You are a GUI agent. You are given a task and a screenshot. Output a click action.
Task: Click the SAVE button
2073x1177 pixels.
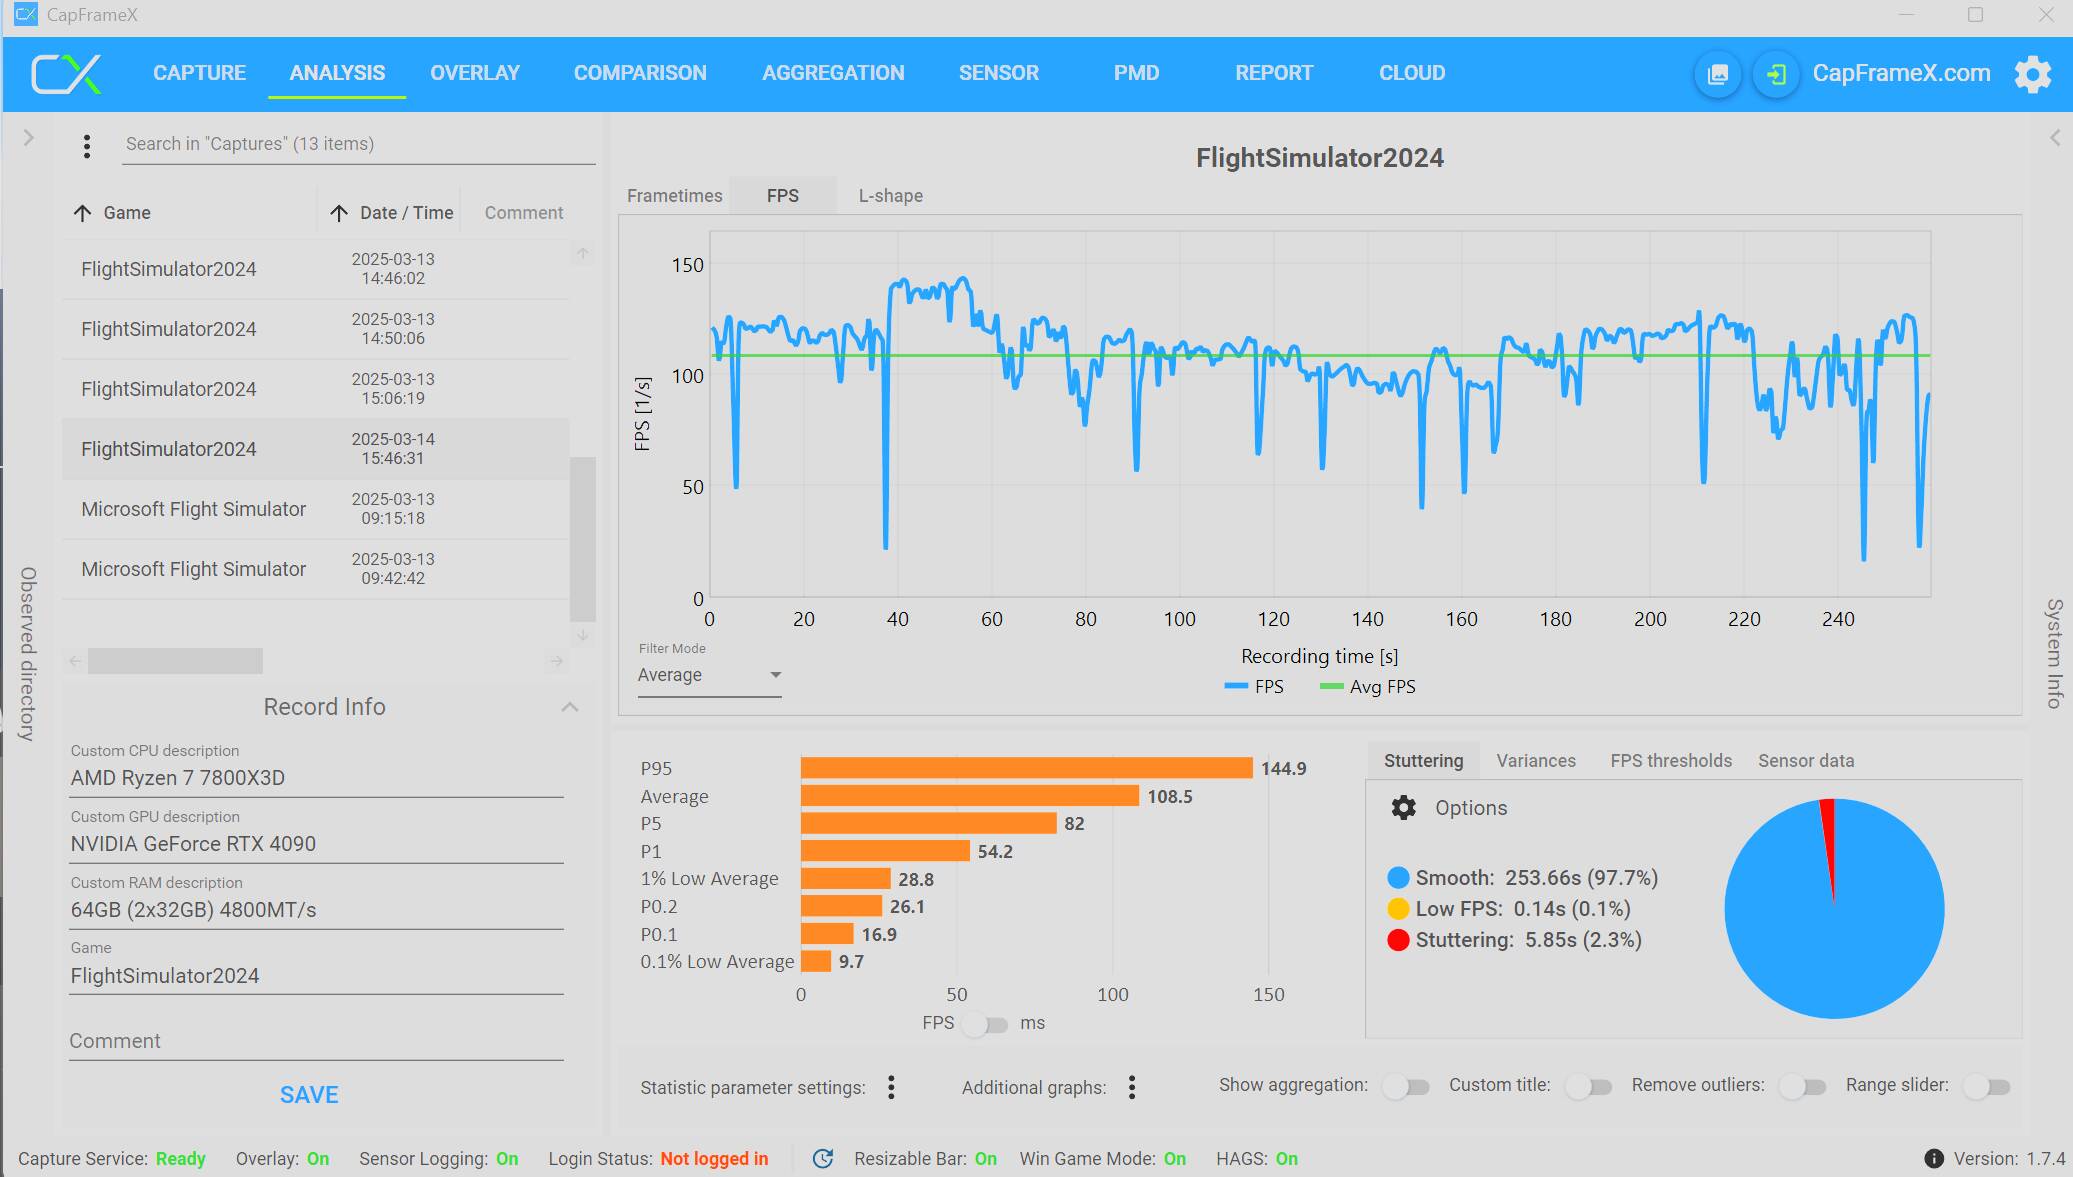[309, 1095]
